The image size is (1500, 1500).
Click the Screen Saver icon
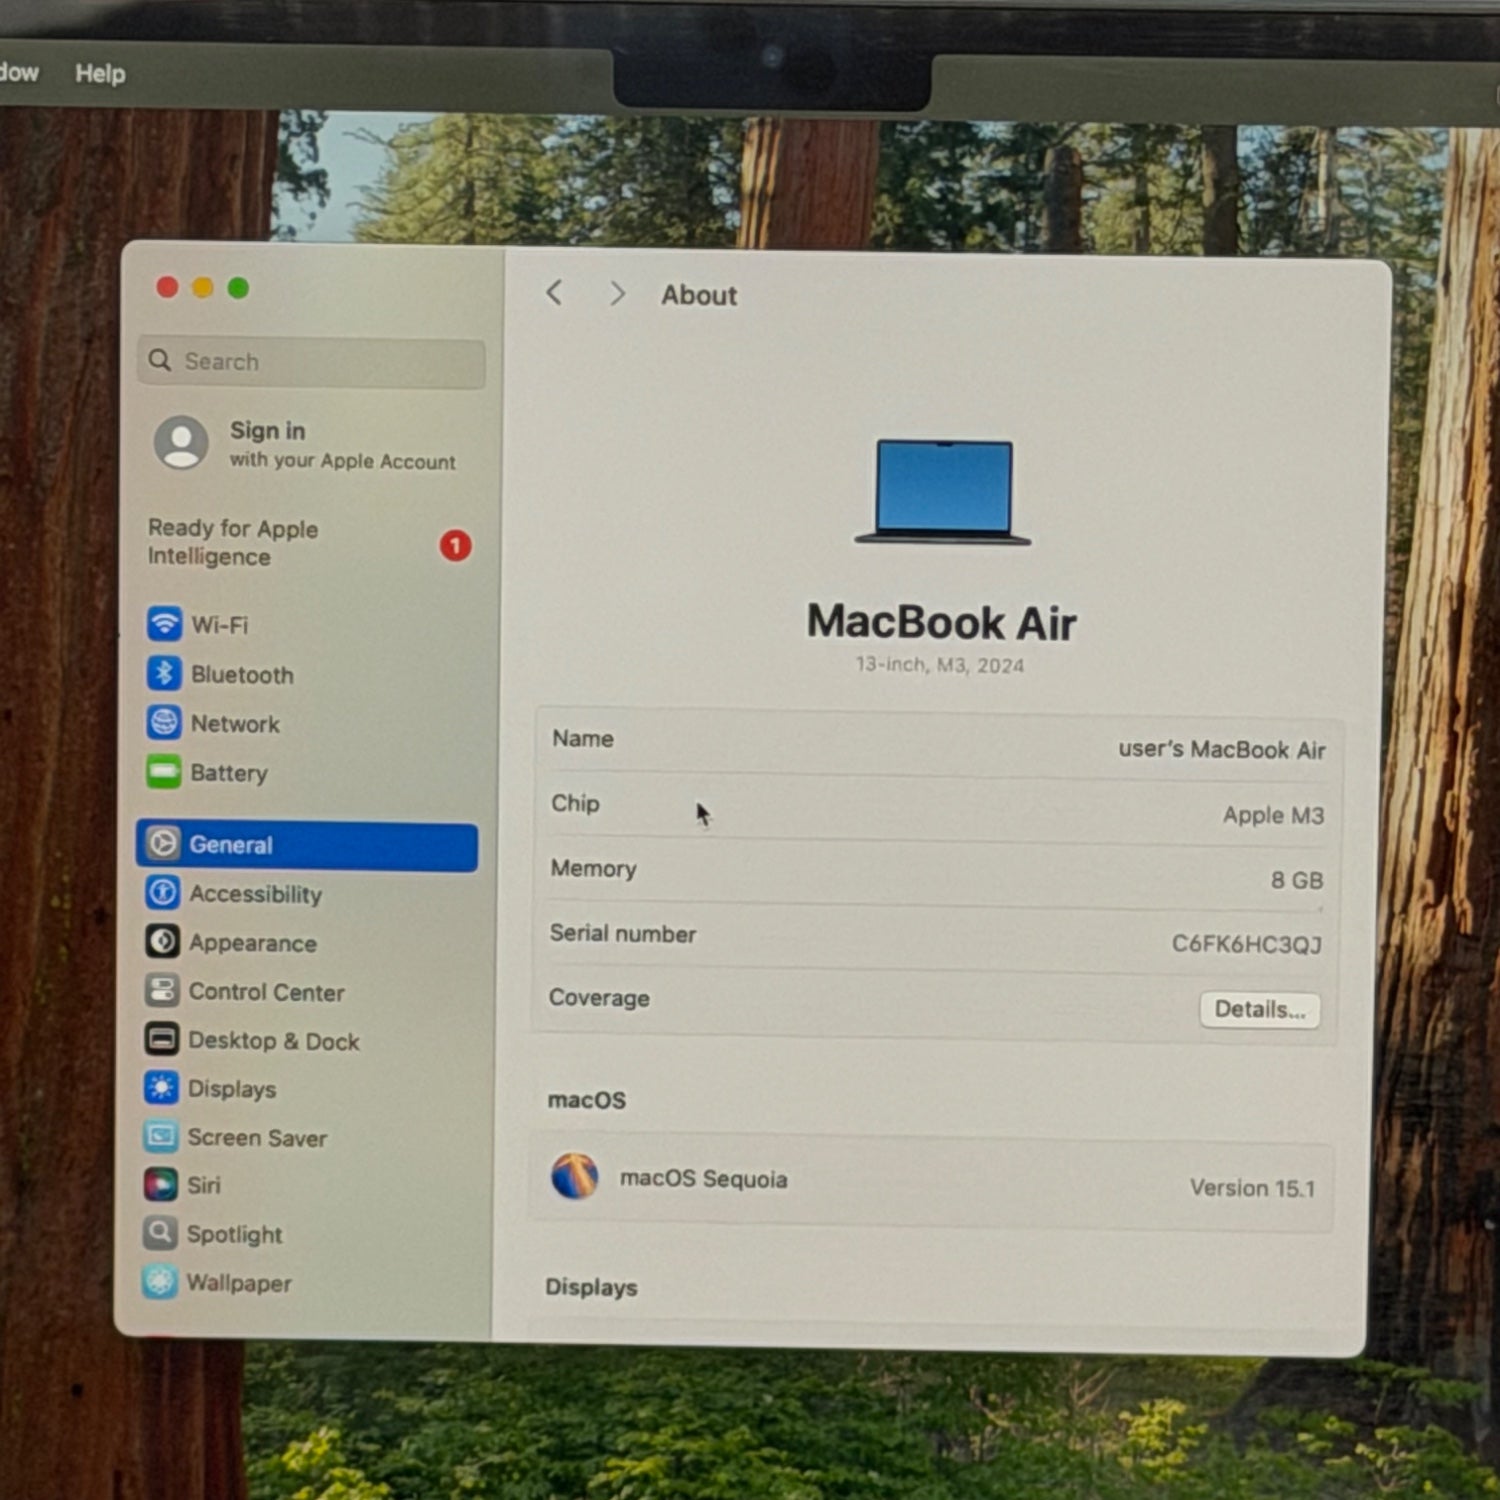coord(161,1136)
